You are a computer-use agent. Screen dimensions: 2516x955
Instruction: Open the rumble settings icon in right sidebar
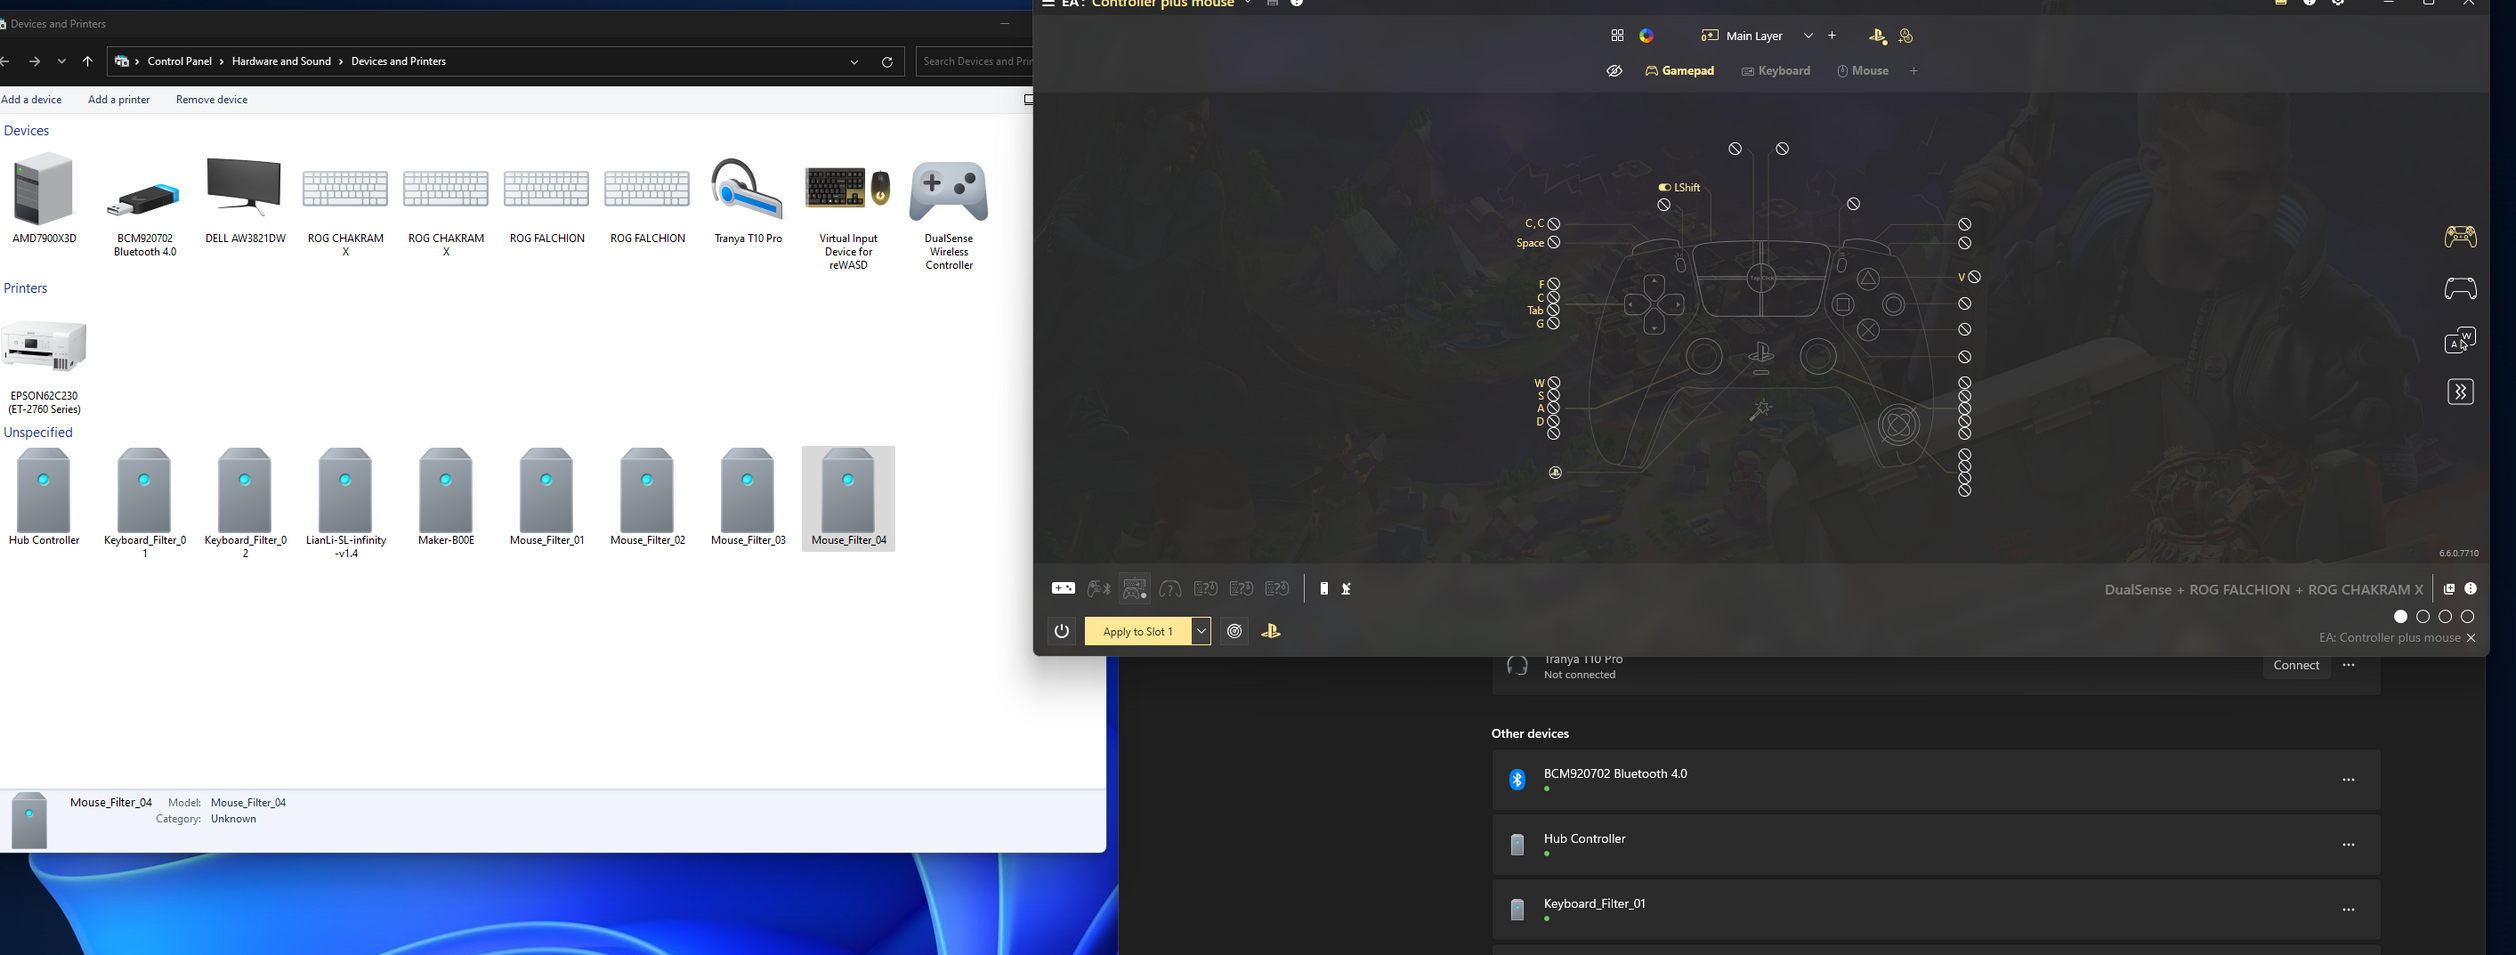click(2460, 392)
